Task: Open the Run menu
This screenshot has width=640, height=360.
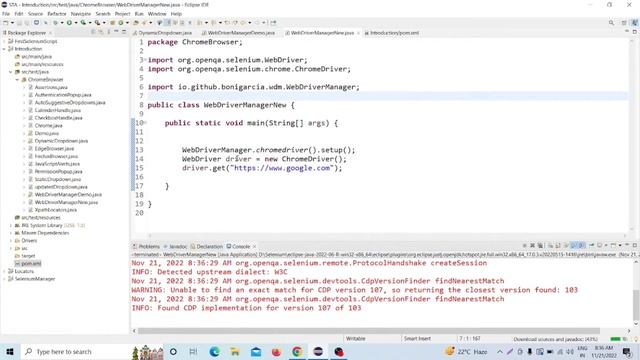Action: [139, 14]
